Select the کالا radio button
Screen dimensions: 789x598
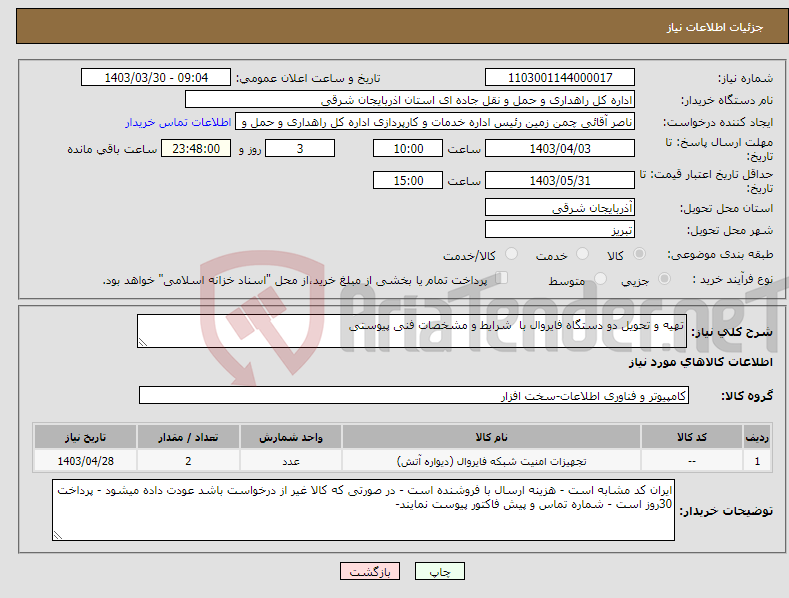point(639,254)
